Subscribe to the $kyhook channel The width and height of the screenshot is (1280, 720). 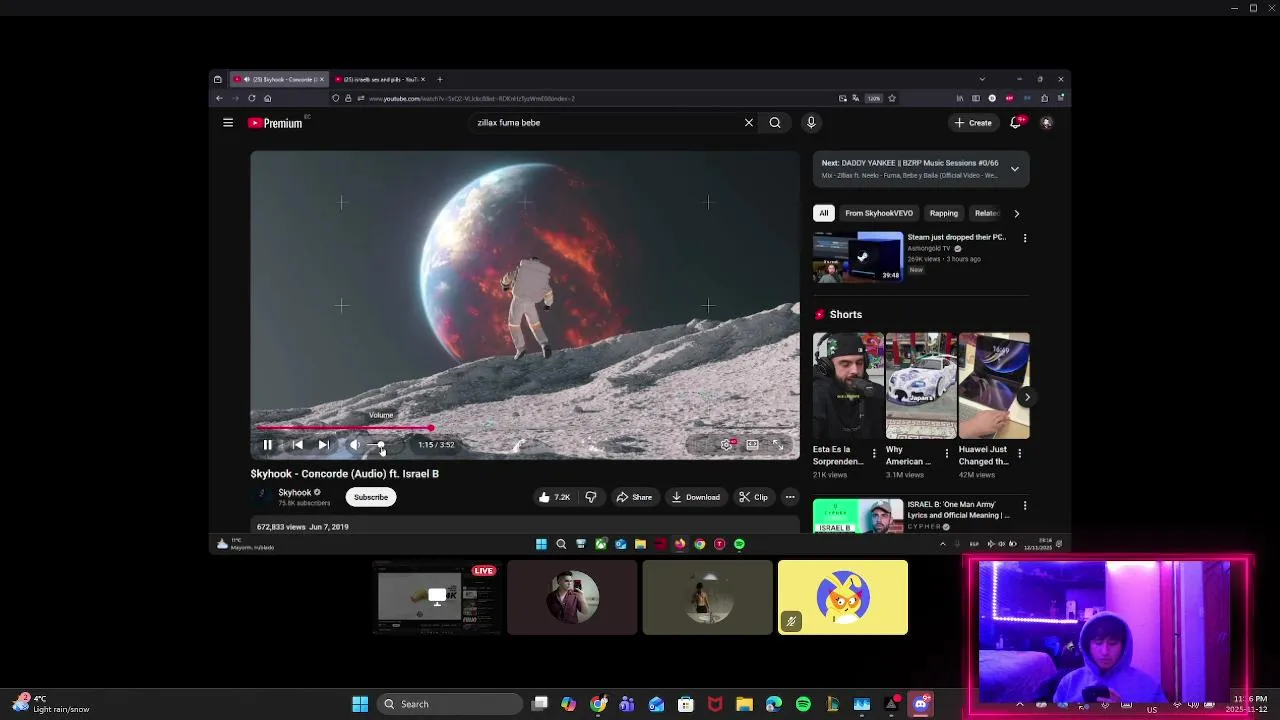pyautogui.click(x=370, y=497)
